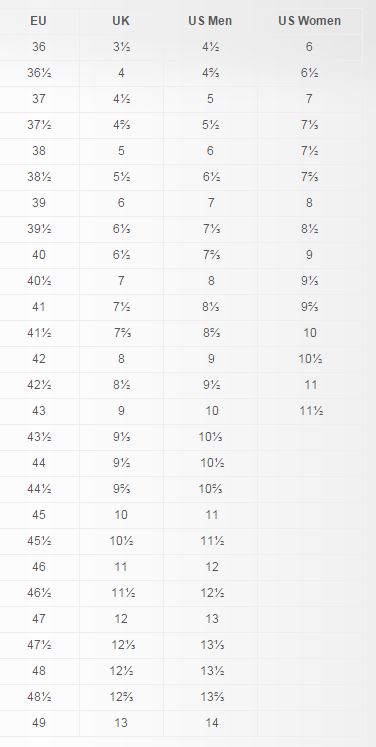The image size is (376, 747).
Task: Click US Women size 6 cell
Action: point(309,47)
